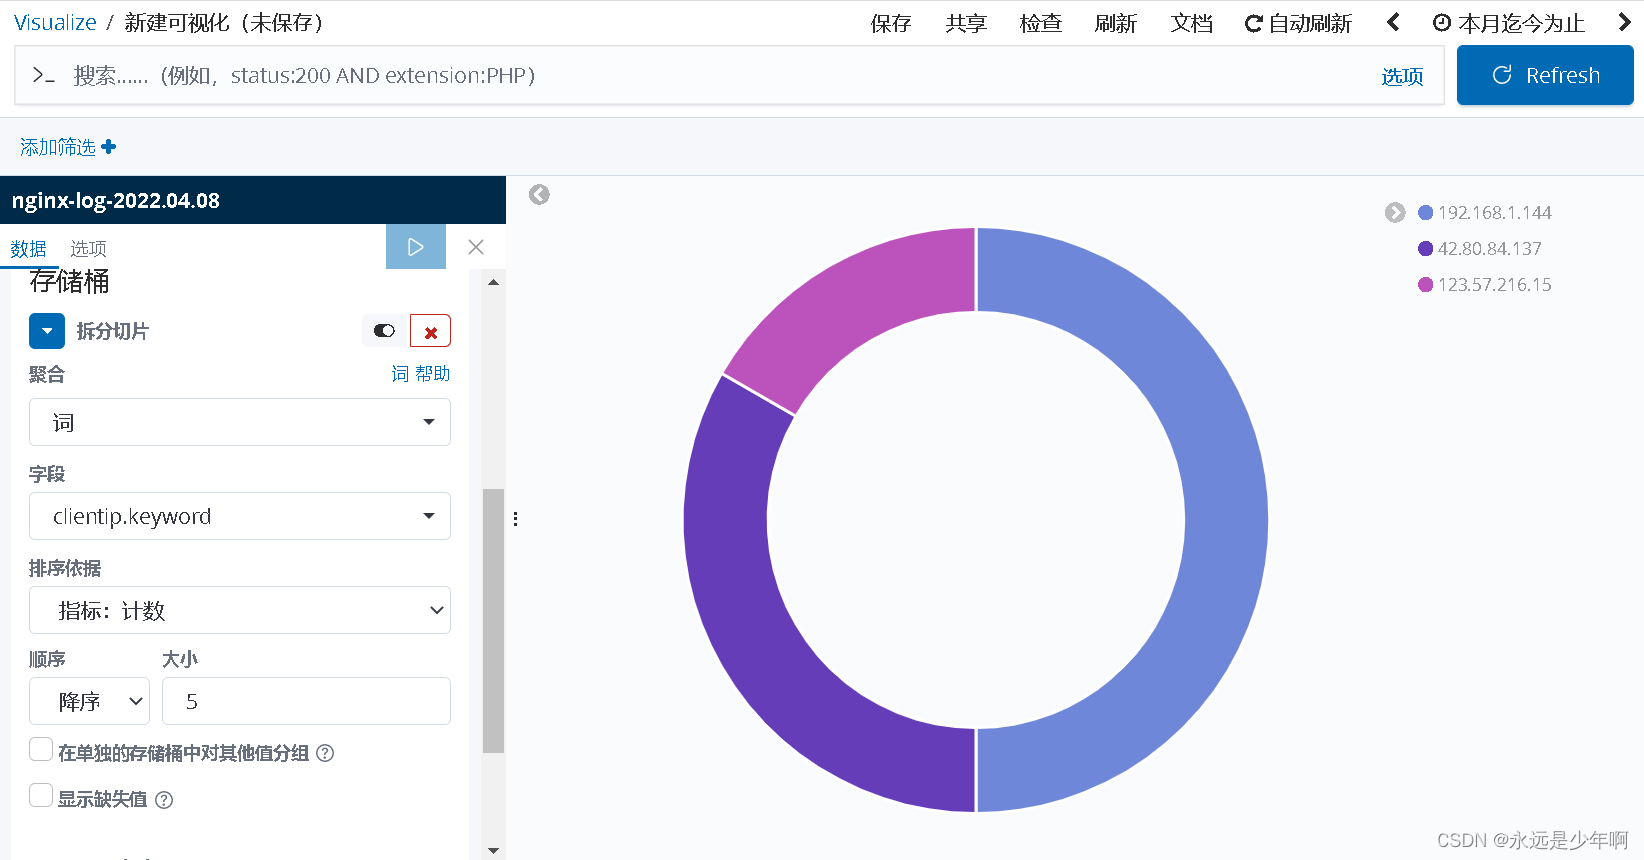Open the clientip.keyword field dropdown

pos(240,516)
